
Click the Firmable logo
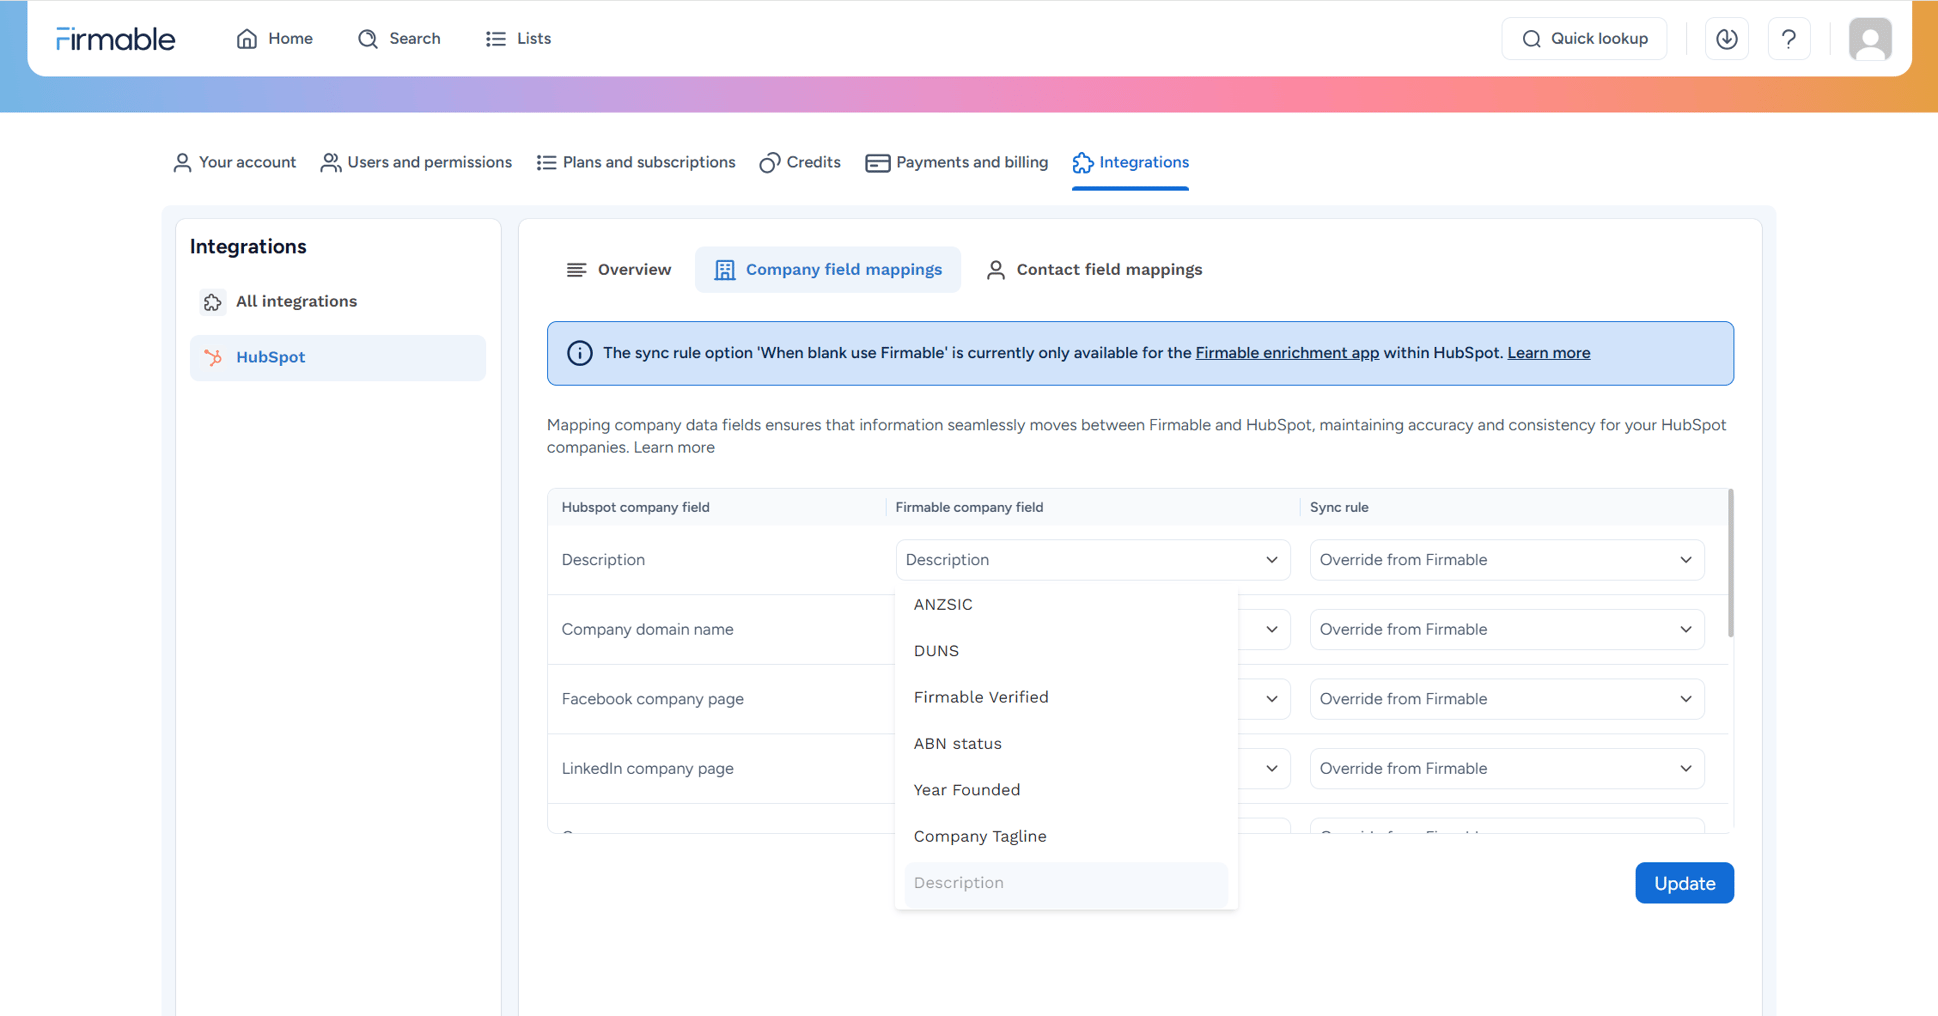click(x=115, y=38)
